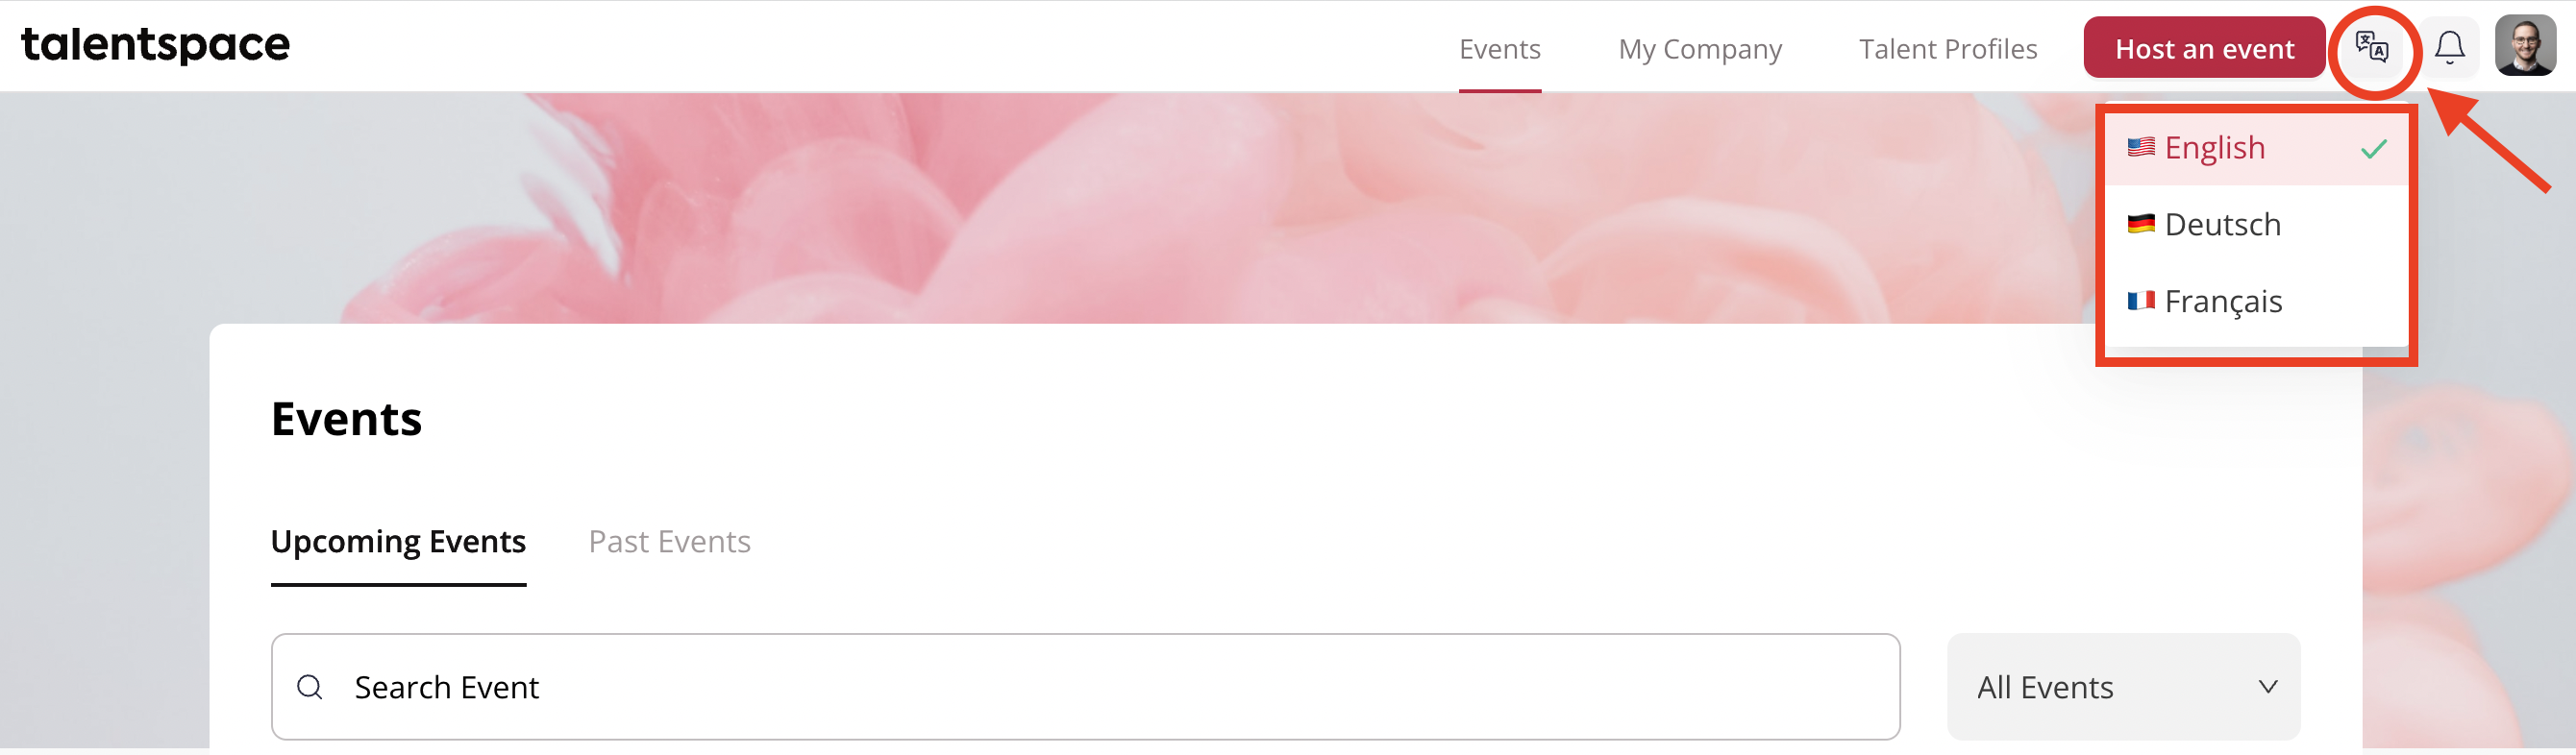This screenshot has height=755, width=2576.
Task: Click the French flag icon
Action: [x=2140, y=300]
